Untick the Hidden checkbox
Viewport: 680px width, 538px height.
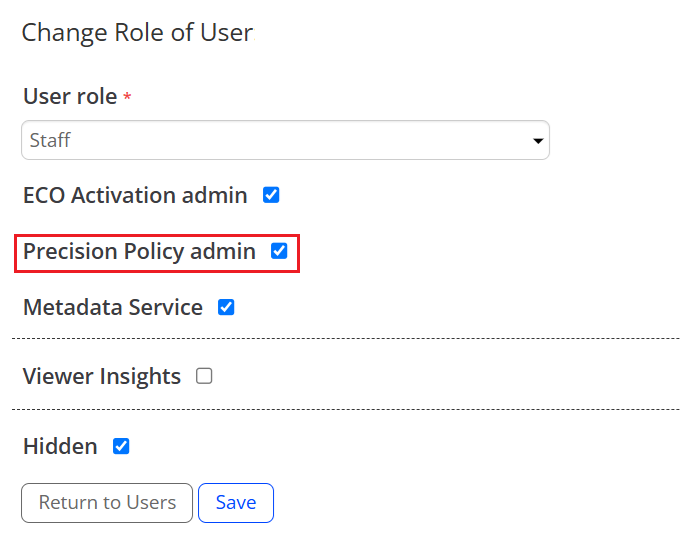[x=121, y=446]
